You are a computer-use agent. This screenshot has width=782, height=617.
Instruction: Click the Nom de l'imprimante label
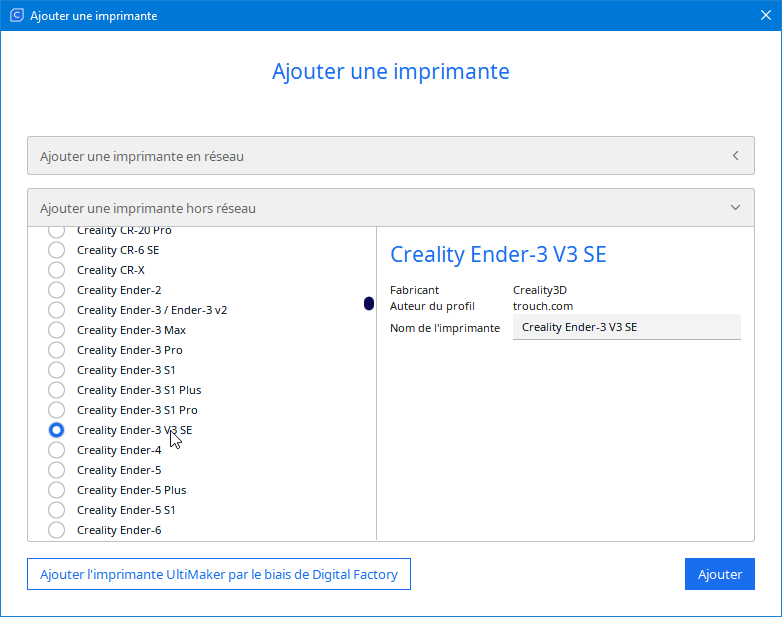pos(445,328)
